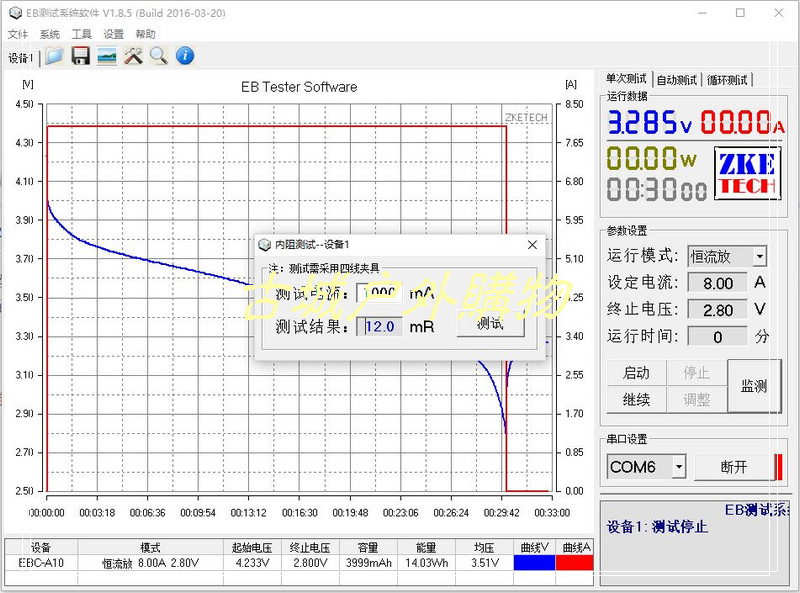Click the 启动 start button
Image resolution: width=800 pixels, height=593 pixels.
click(636, 373)
